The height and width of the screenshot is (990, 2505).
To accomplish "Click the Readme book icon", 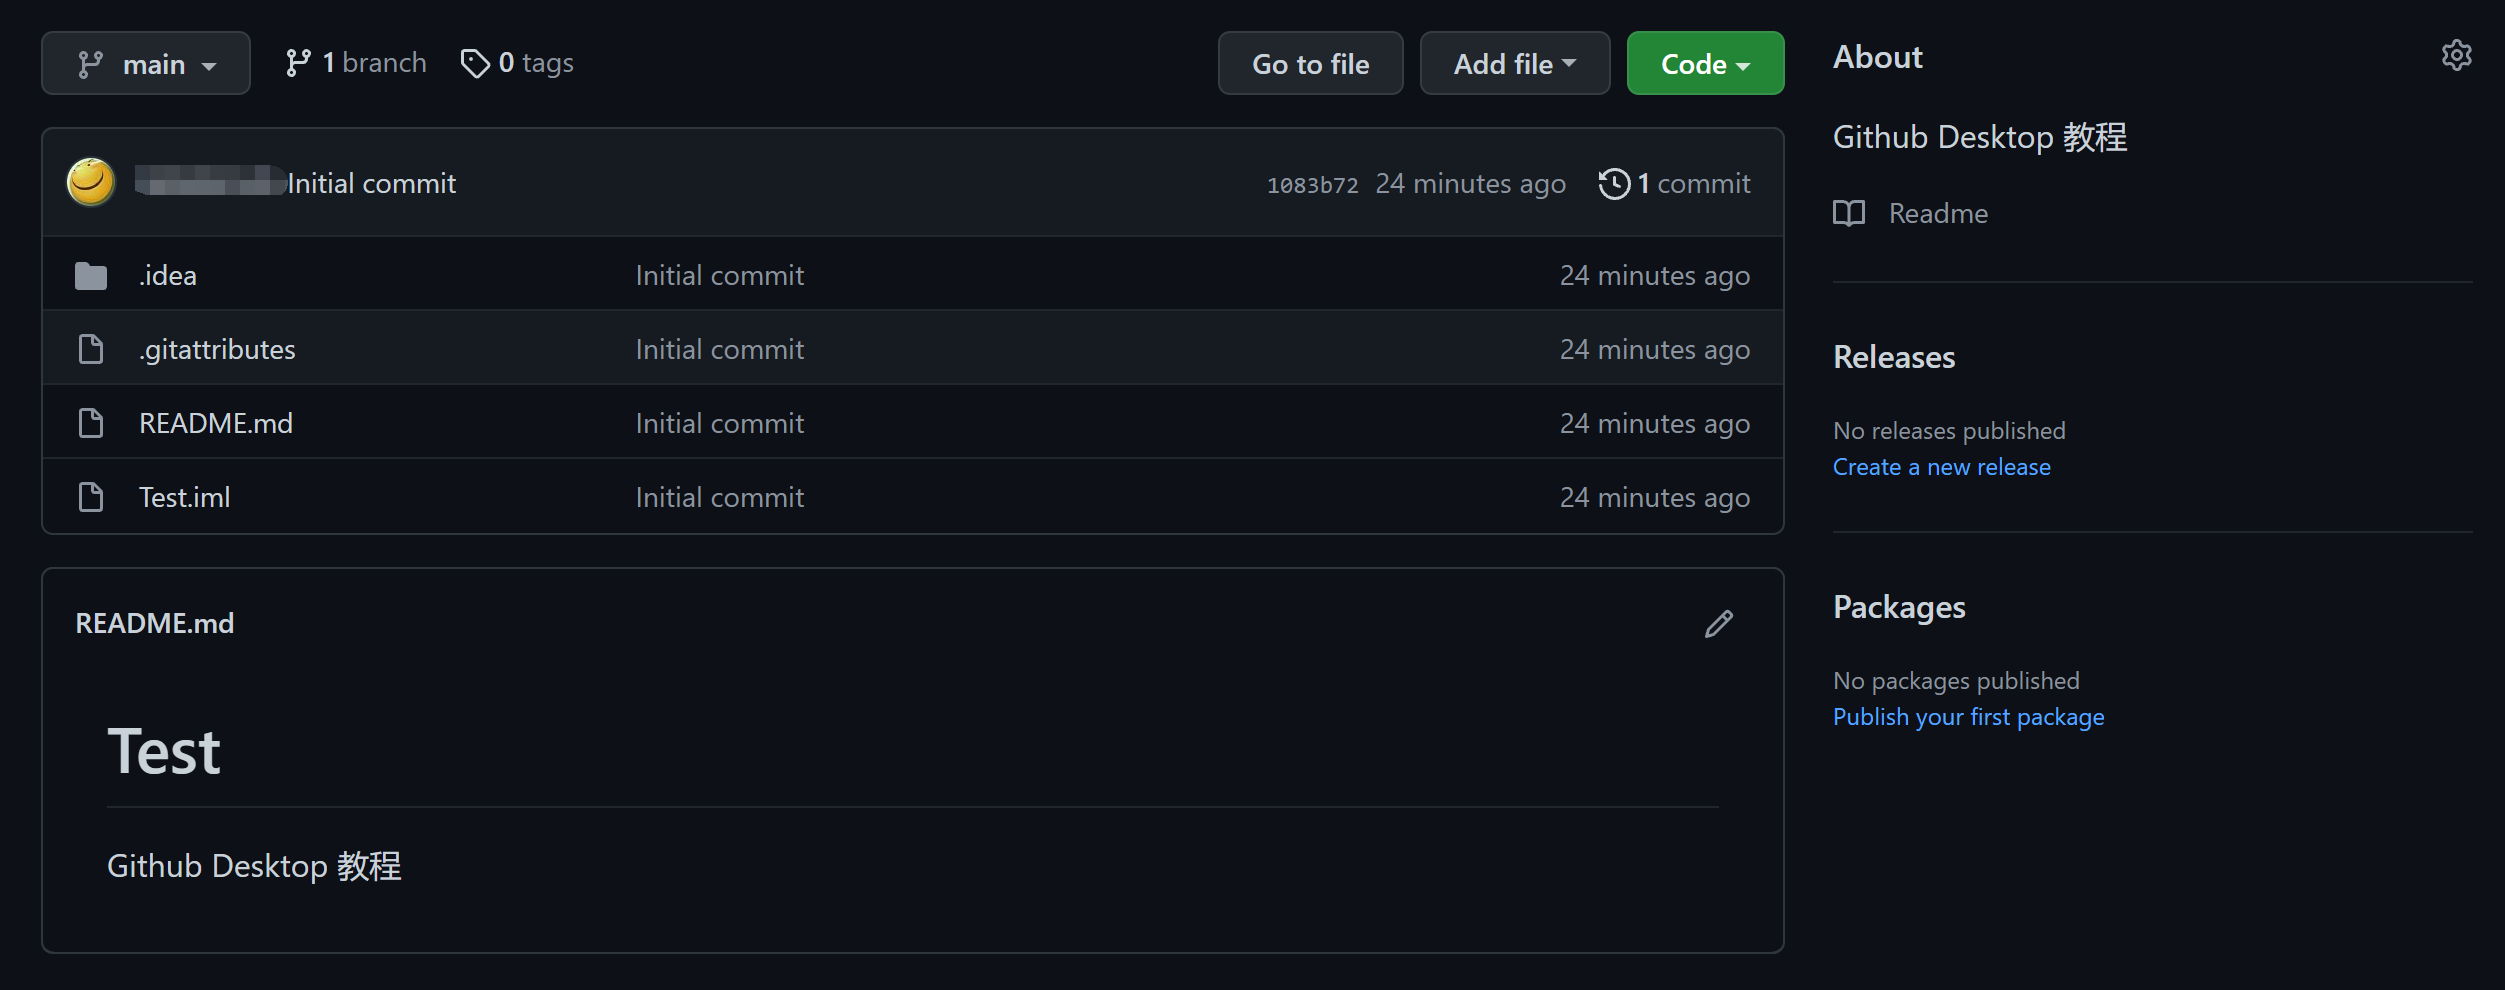I will coord(1849,213).
